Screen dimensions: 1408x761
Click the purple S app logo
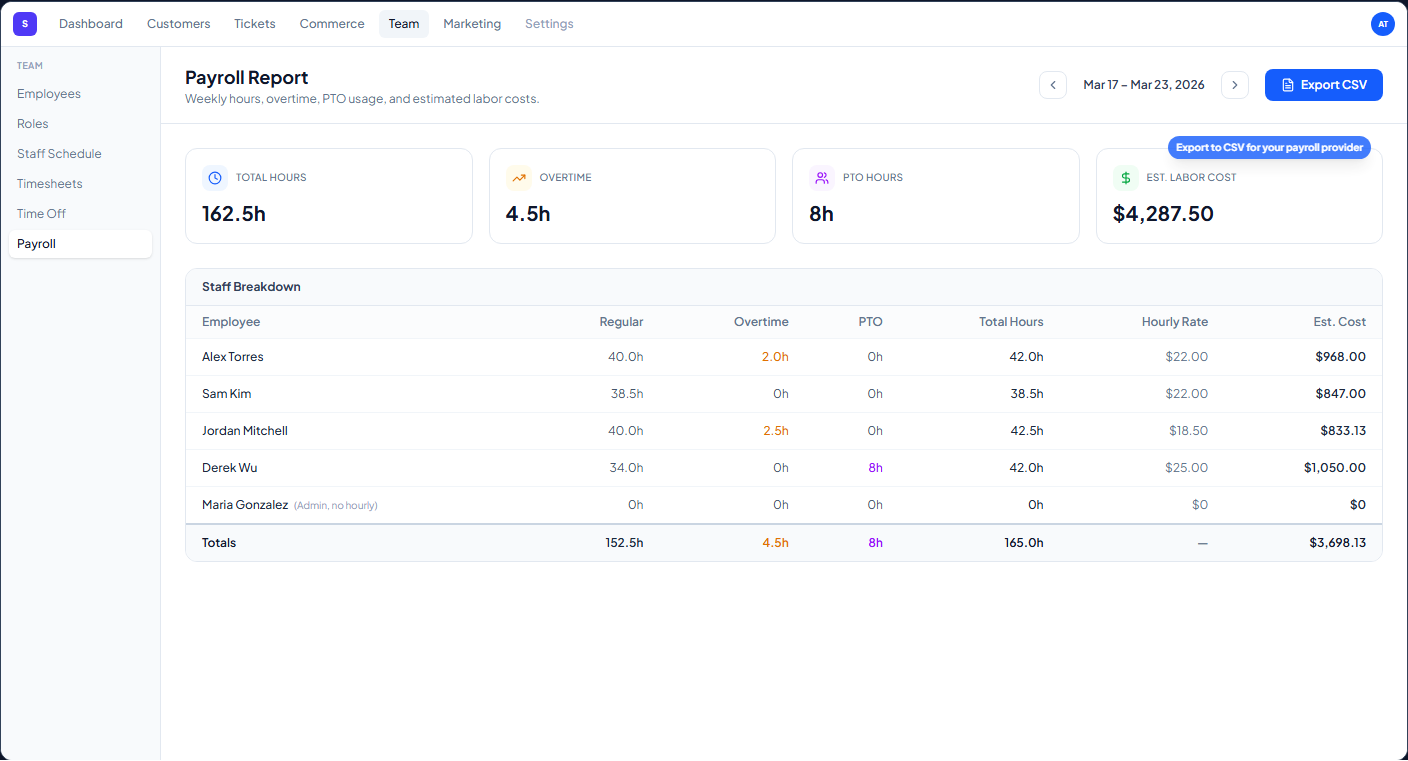click(x=25, y=24)
